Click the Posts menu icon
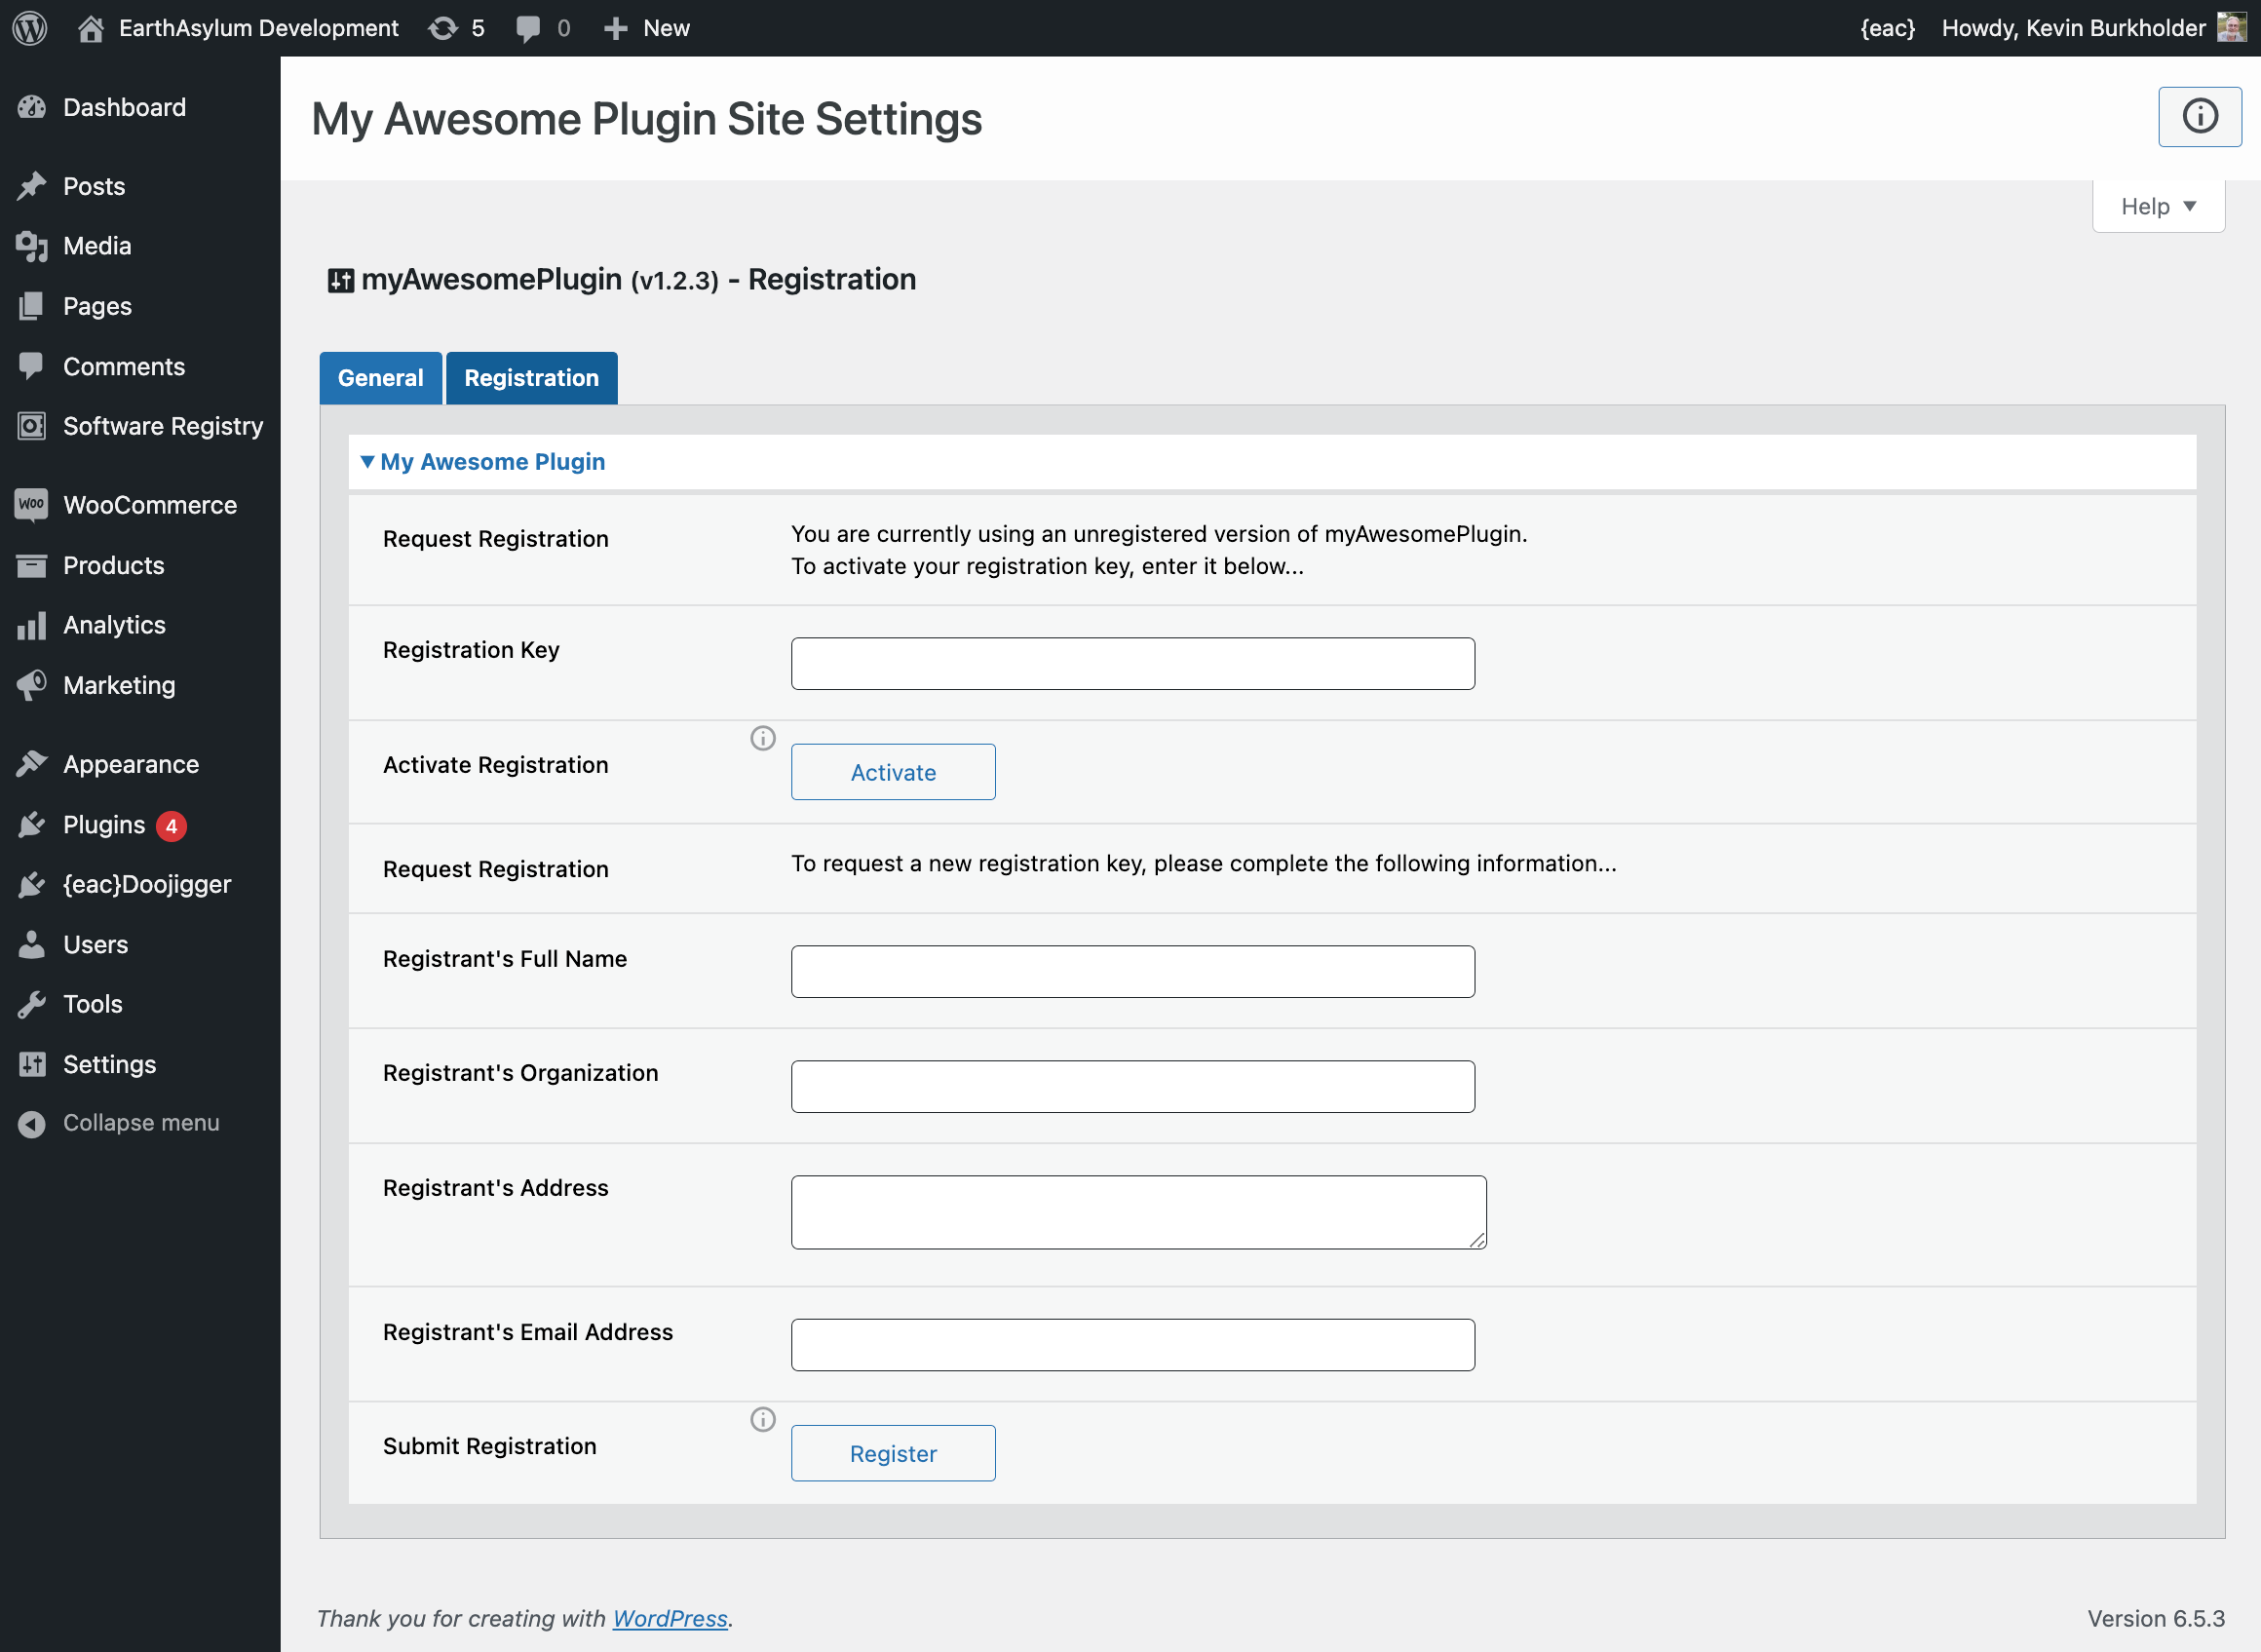Image resolution: width=2261 pixels, height=1652 pixels. coord(33,186)
